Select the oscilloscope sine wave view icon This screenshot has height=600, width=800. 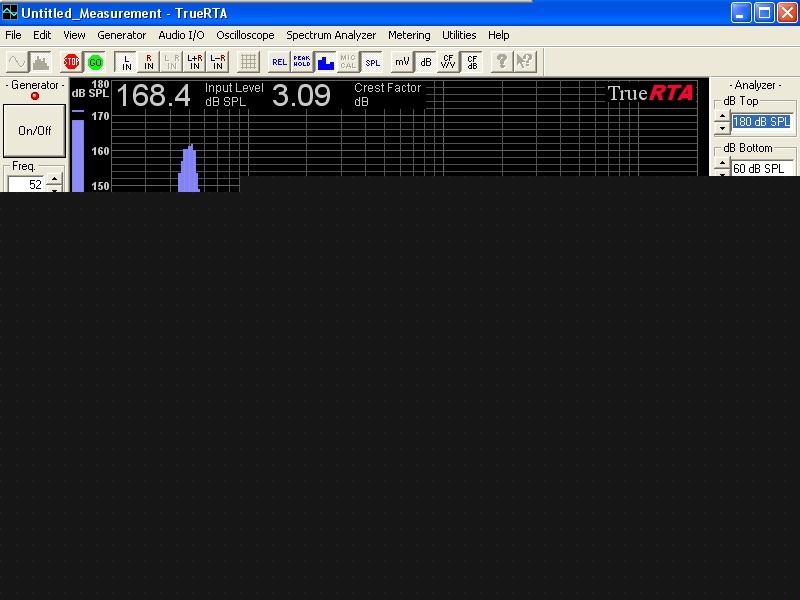pos(16,62)
